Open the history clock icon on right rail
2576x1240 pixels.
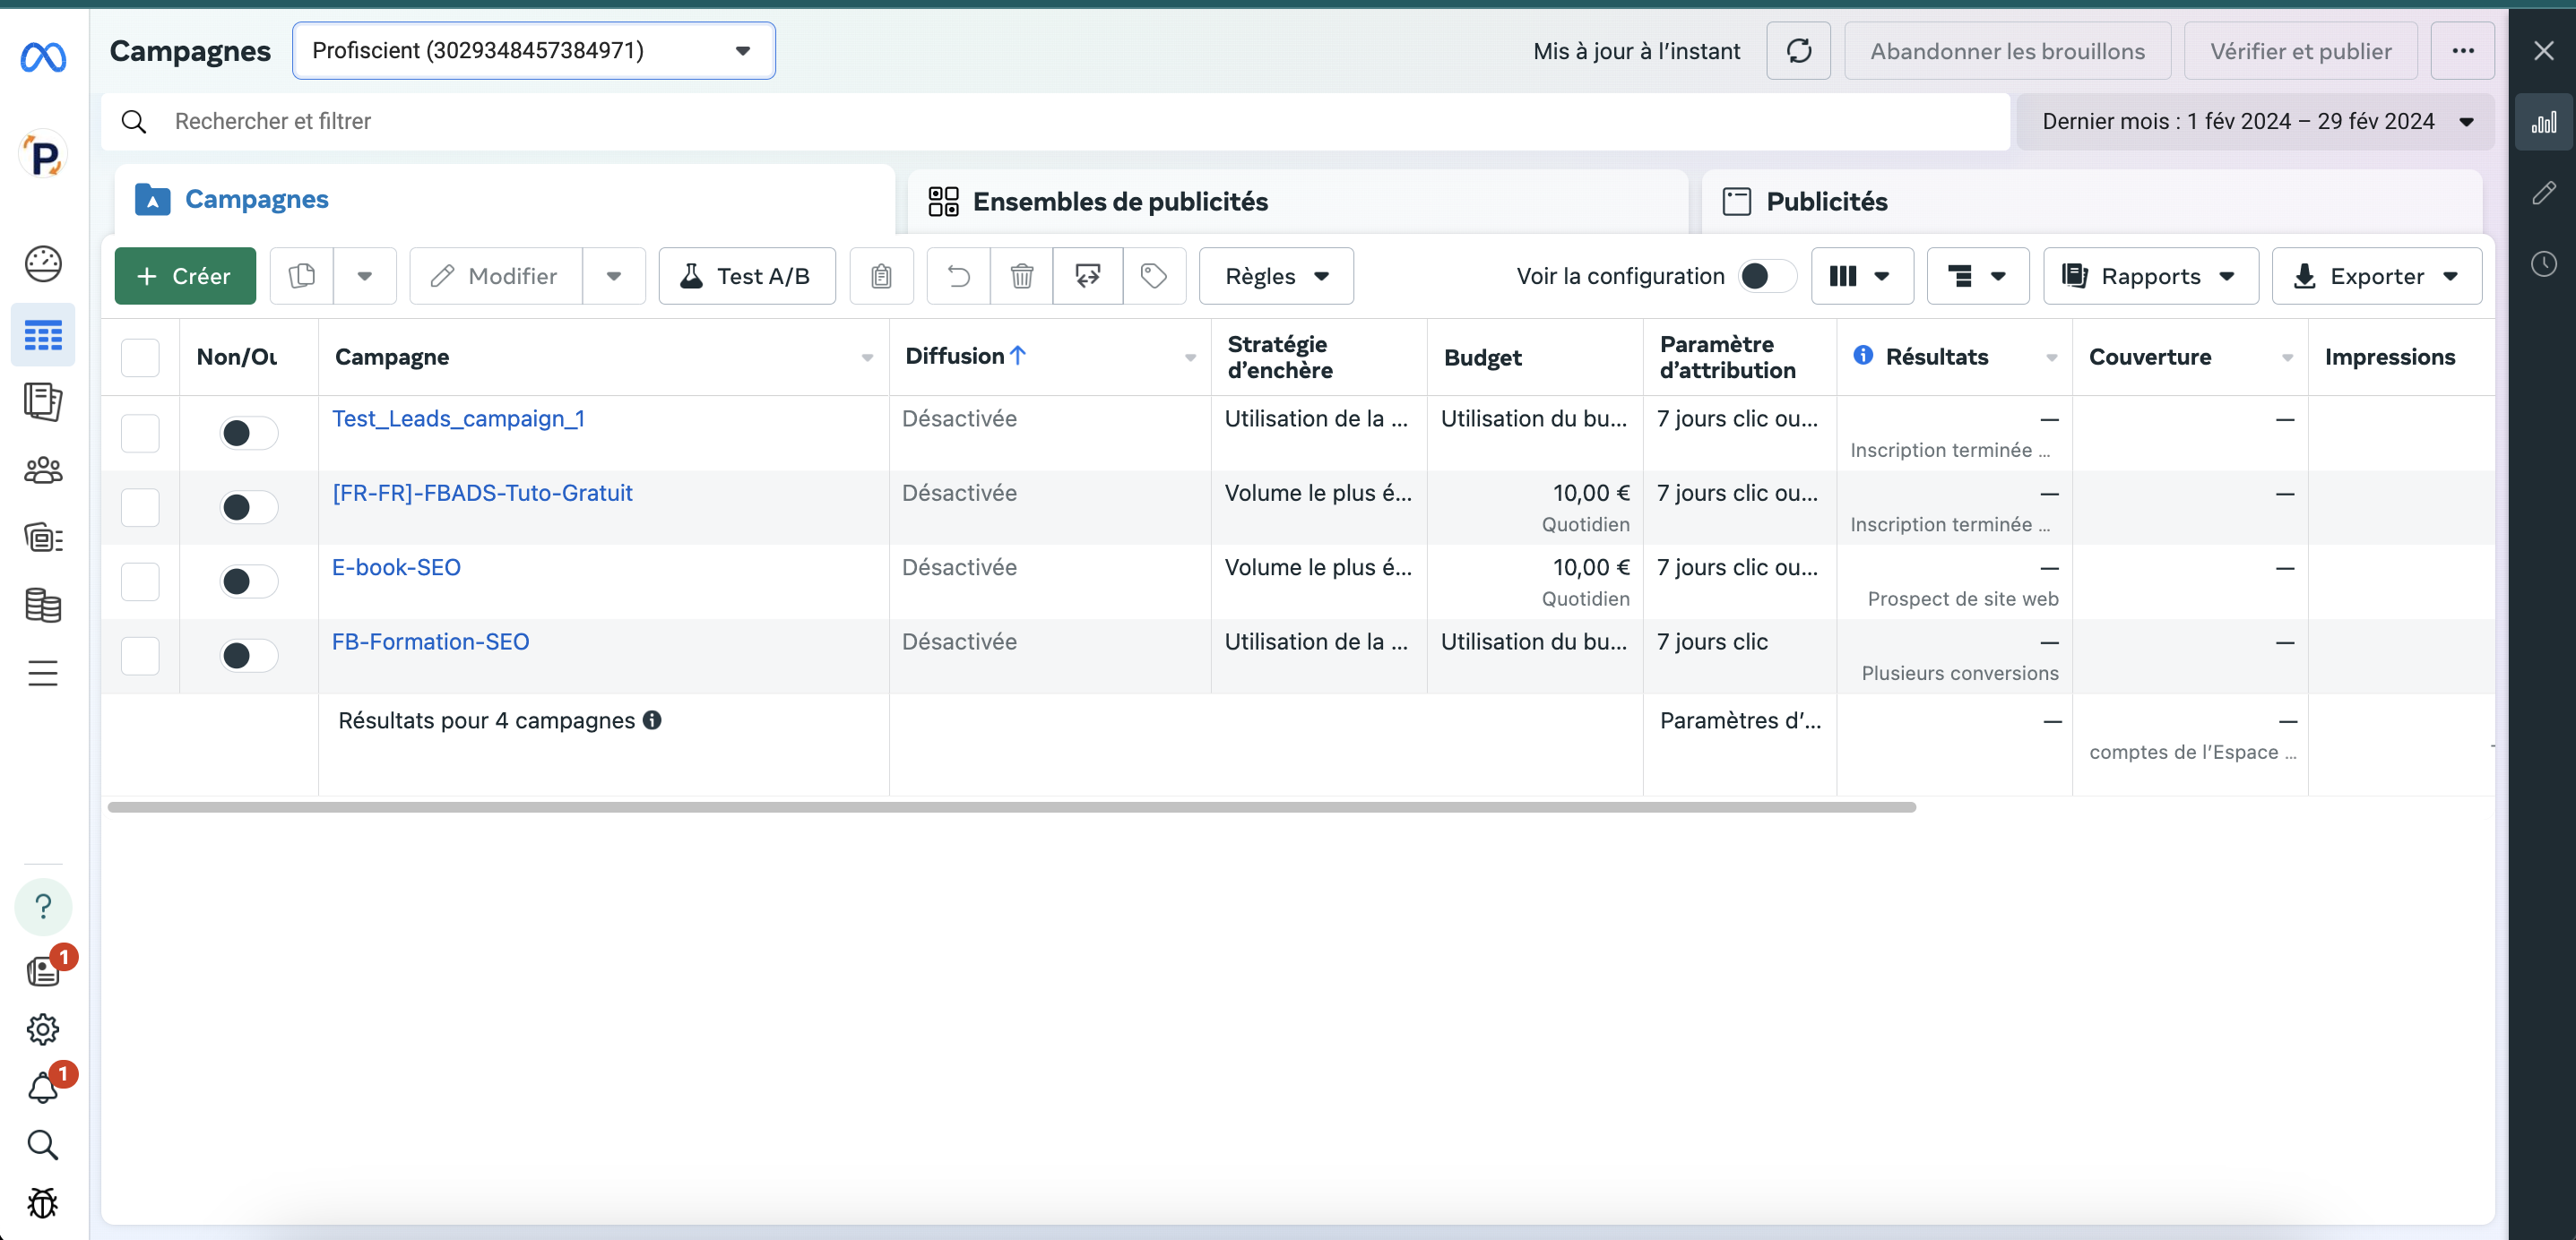tap(2543, 264)
